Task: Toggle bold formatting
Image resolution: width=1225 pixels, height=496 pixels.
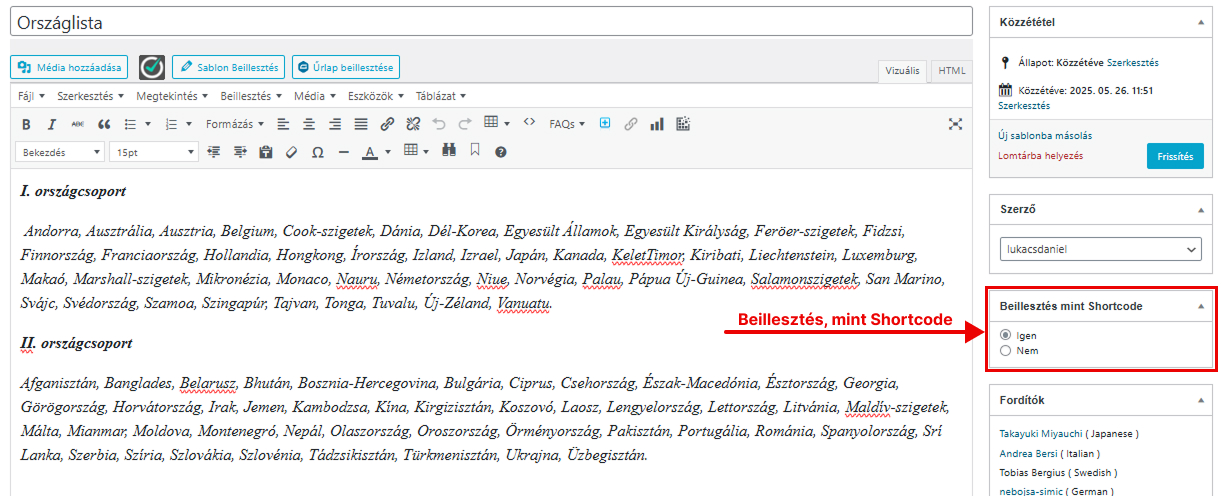Action: pos(26,124)
